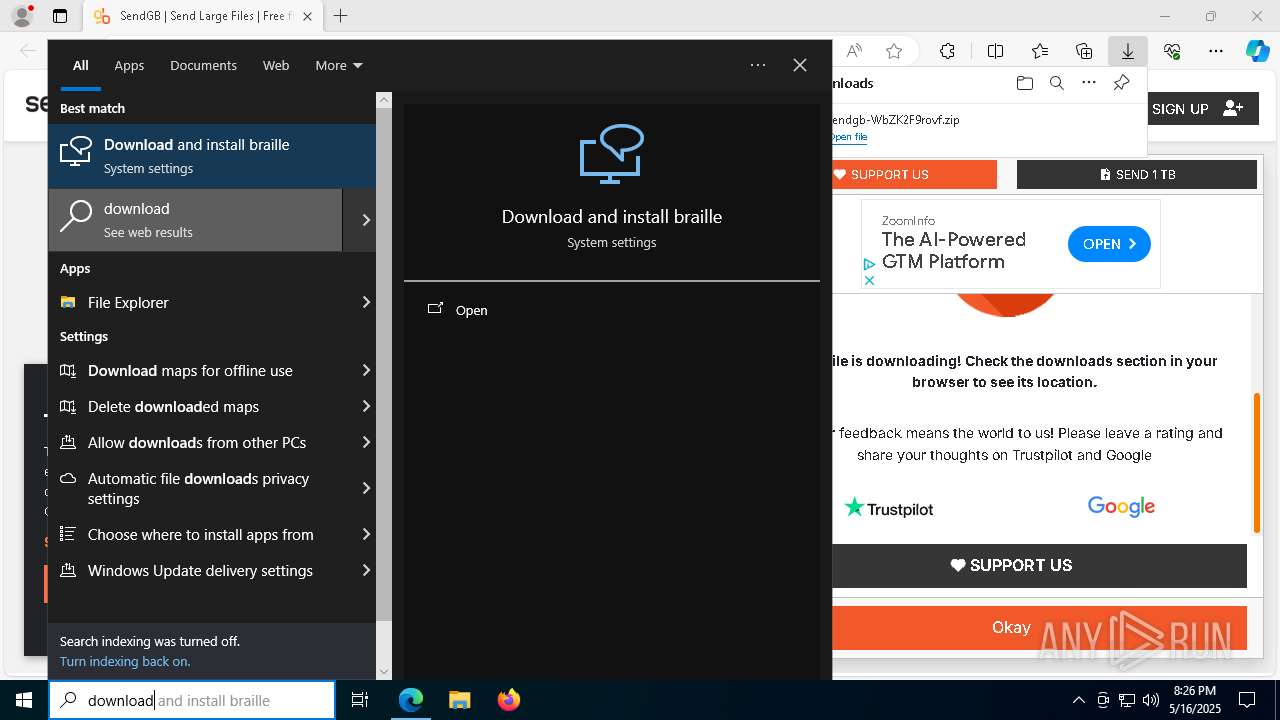Toggle Edge split screen icon

pos(995,51)
